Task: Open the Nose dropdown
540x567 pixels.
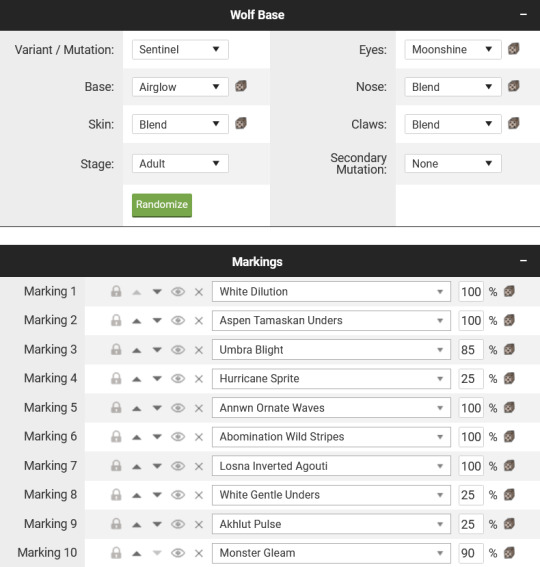Action: pyautogui.click(x=453, y=87)
